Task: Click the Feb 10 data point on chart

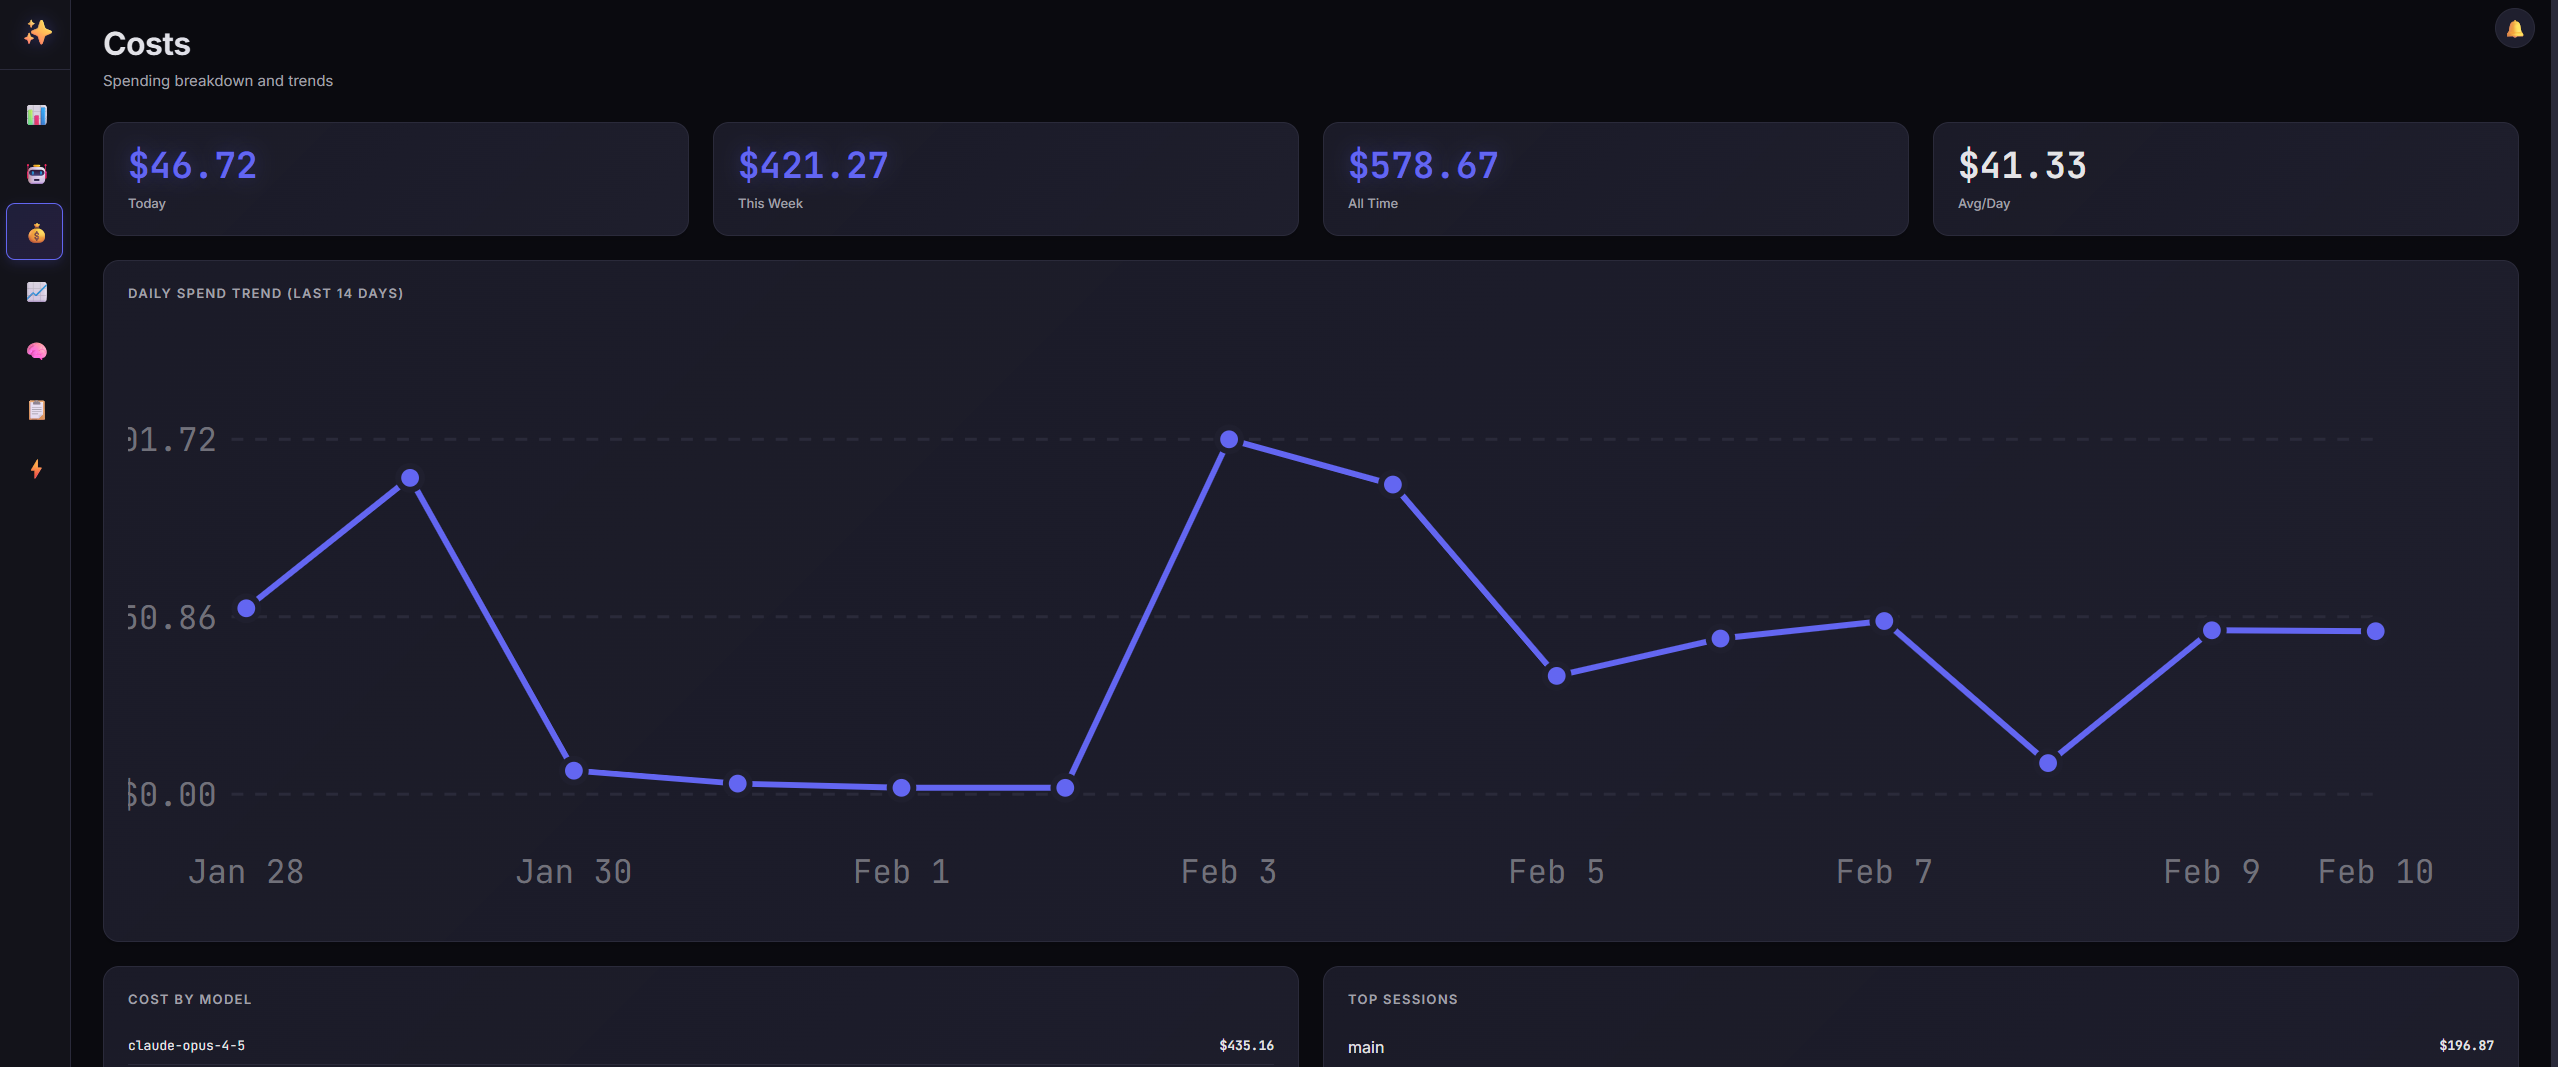Action: (2376, 631)
